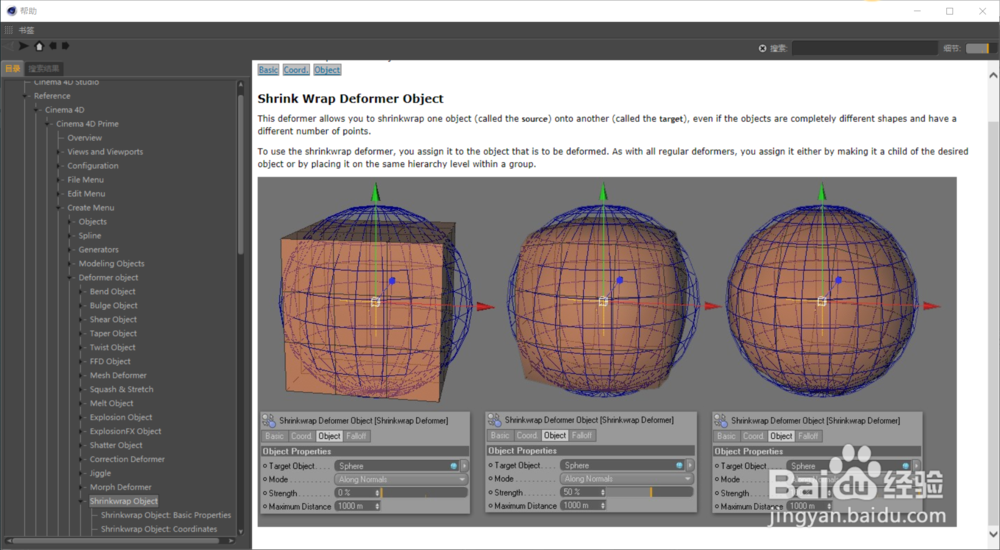Collapse the Cinema 4D tree node
Image resolution: width=1000 pixels, height=550 pixels.
pyautogui.click(x=37, y=110)
